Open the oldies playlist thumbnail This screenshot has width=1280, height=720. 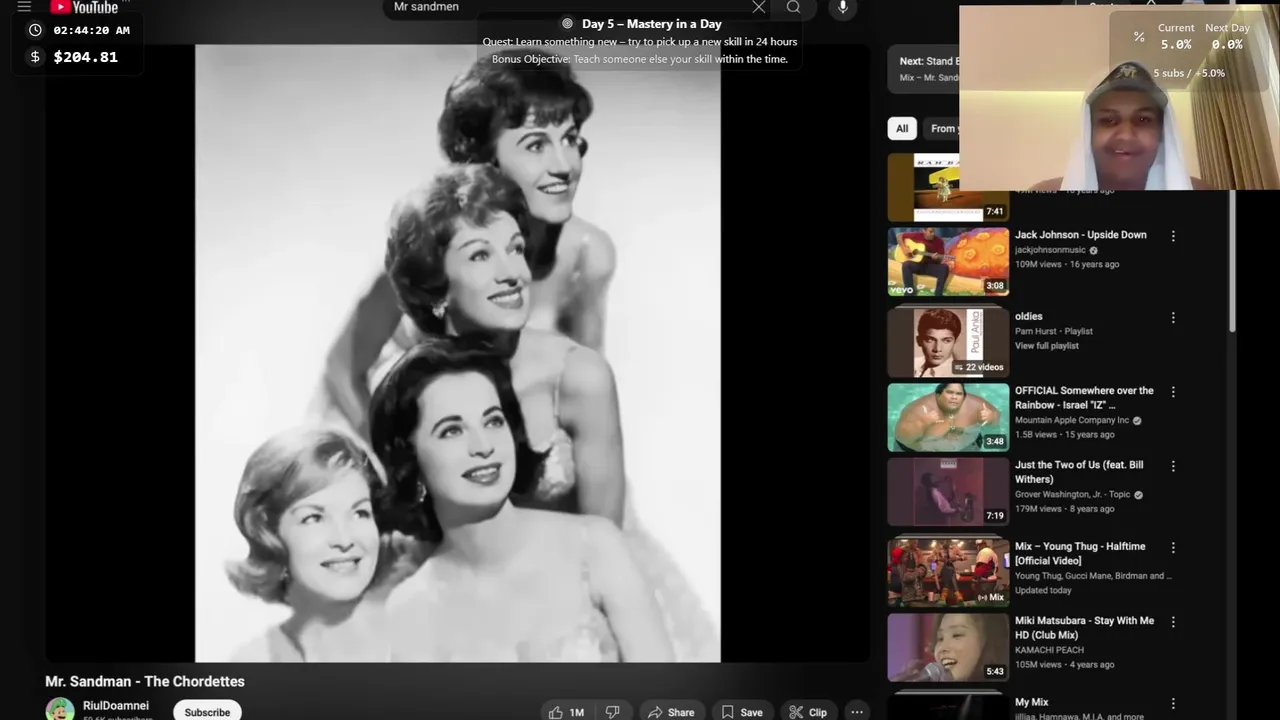click(x=948, y=342)
